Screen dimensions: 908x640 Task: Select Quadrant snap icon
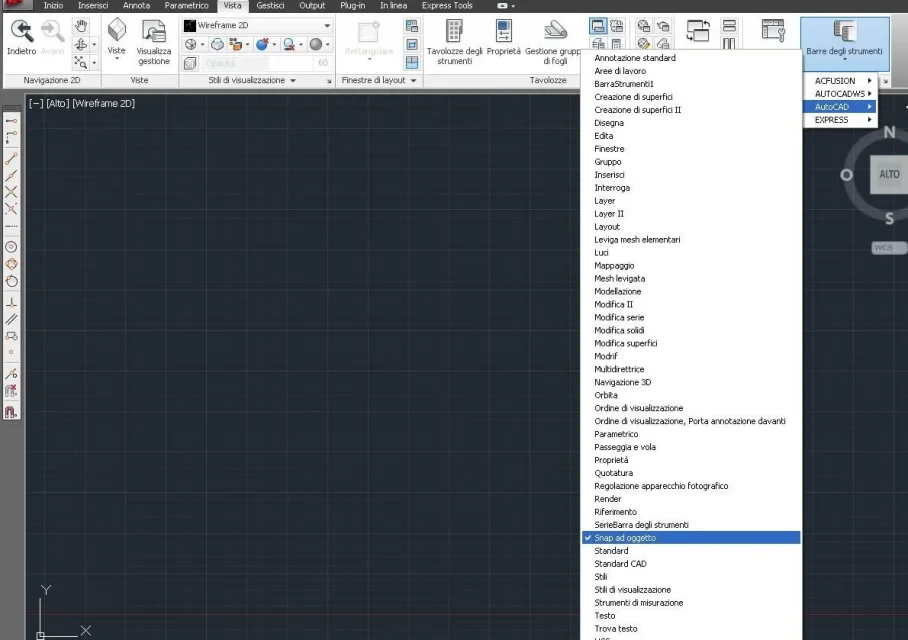click(x=11, y=264)
